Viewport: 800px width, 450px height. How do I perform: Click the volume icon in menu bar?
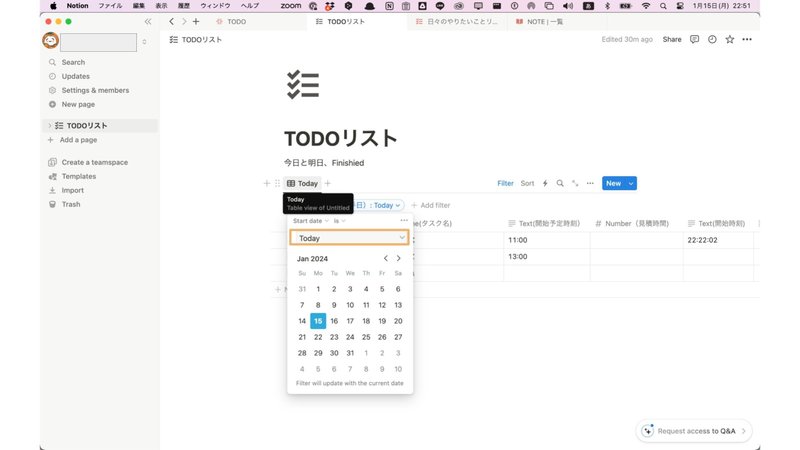click(x=567, y=6)
